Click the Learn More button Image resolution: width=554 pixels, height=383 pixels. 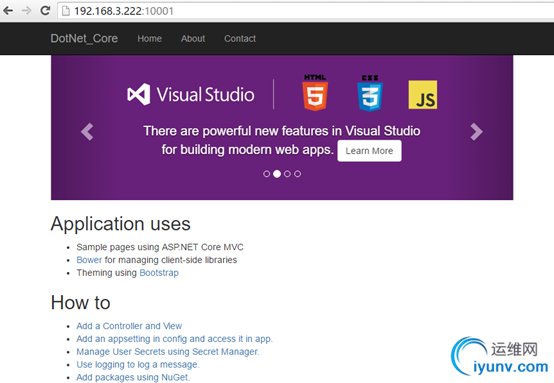point(369,151)
